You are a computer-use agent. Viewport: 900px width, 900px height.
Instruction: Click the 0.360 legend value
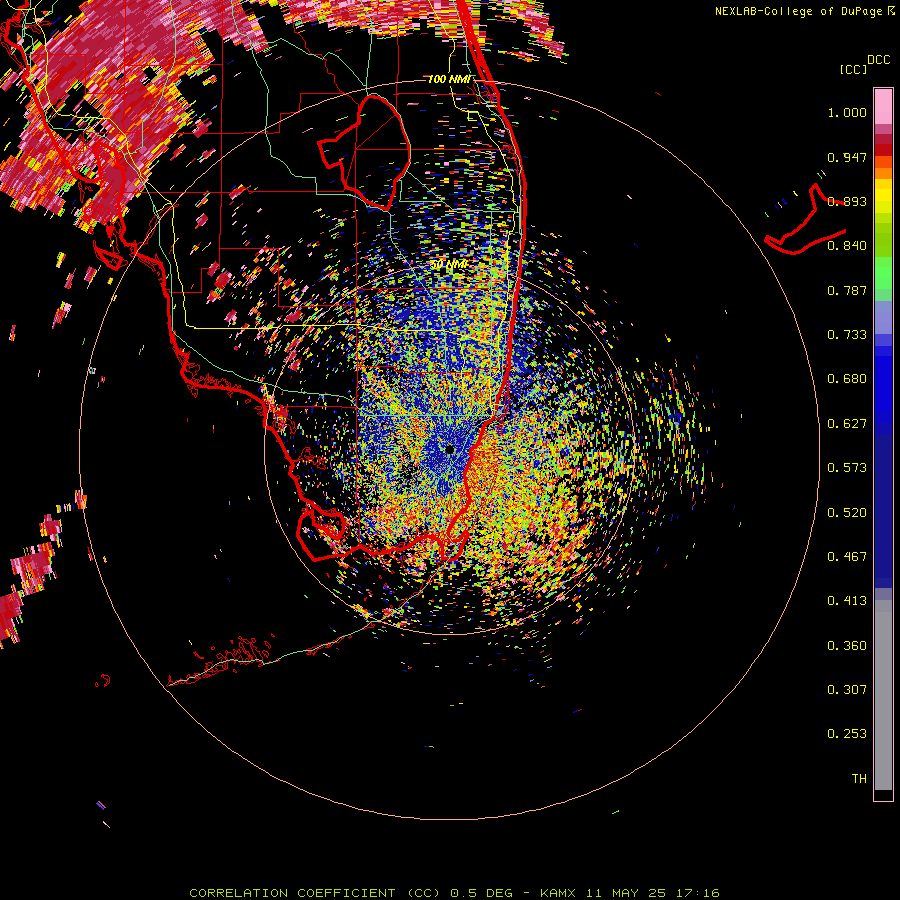[x=847, y=646]
